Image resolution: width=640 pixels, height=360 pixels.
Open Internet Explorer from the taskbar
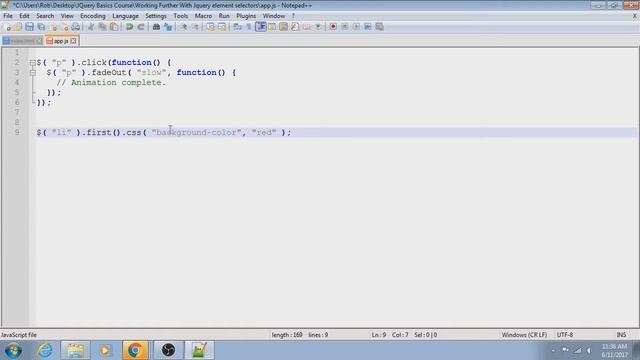click(x=45, y=350)
